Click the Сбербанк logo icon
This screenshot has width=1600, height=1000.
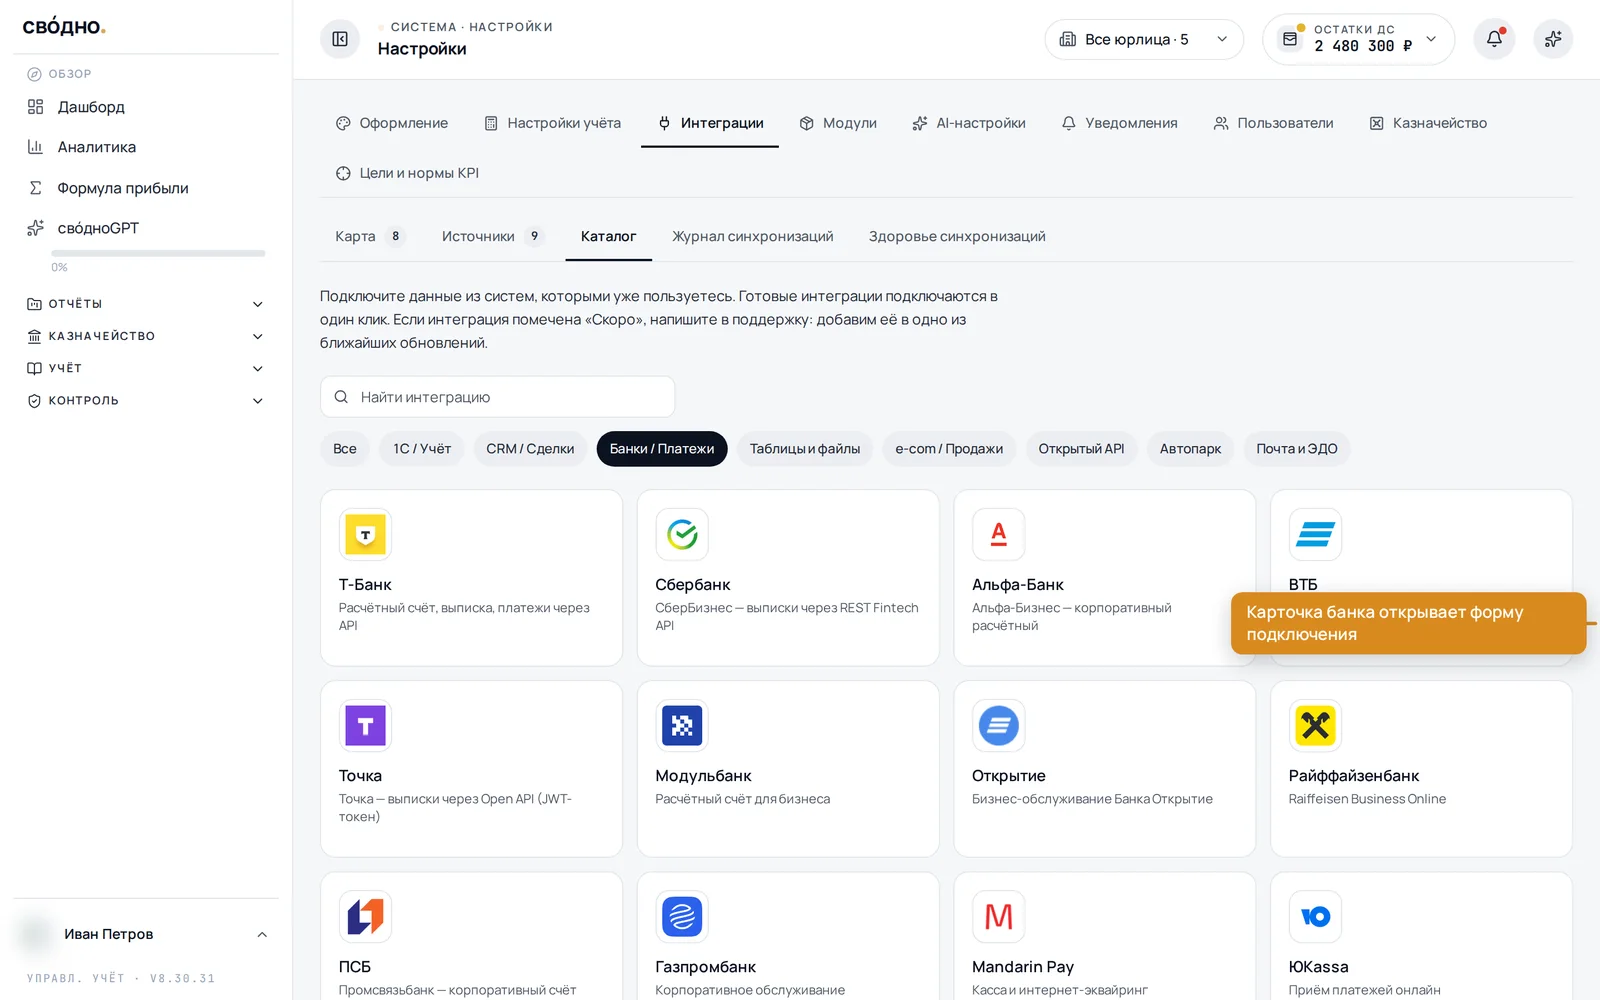point(682,535)
